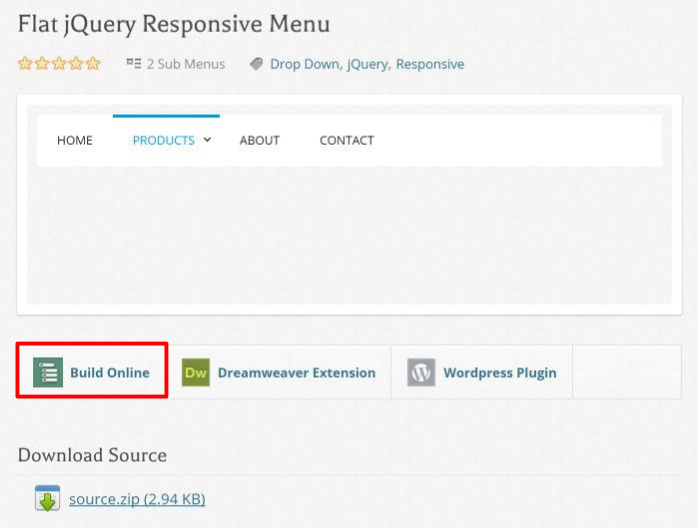
Task: Open the Wordpress Plugin link
Action: pos(500,373)
